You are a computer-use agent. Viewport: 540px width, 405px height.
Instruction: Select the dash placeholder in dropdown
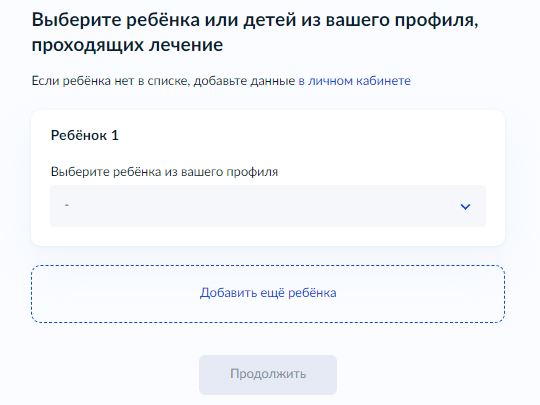[67, 205]
